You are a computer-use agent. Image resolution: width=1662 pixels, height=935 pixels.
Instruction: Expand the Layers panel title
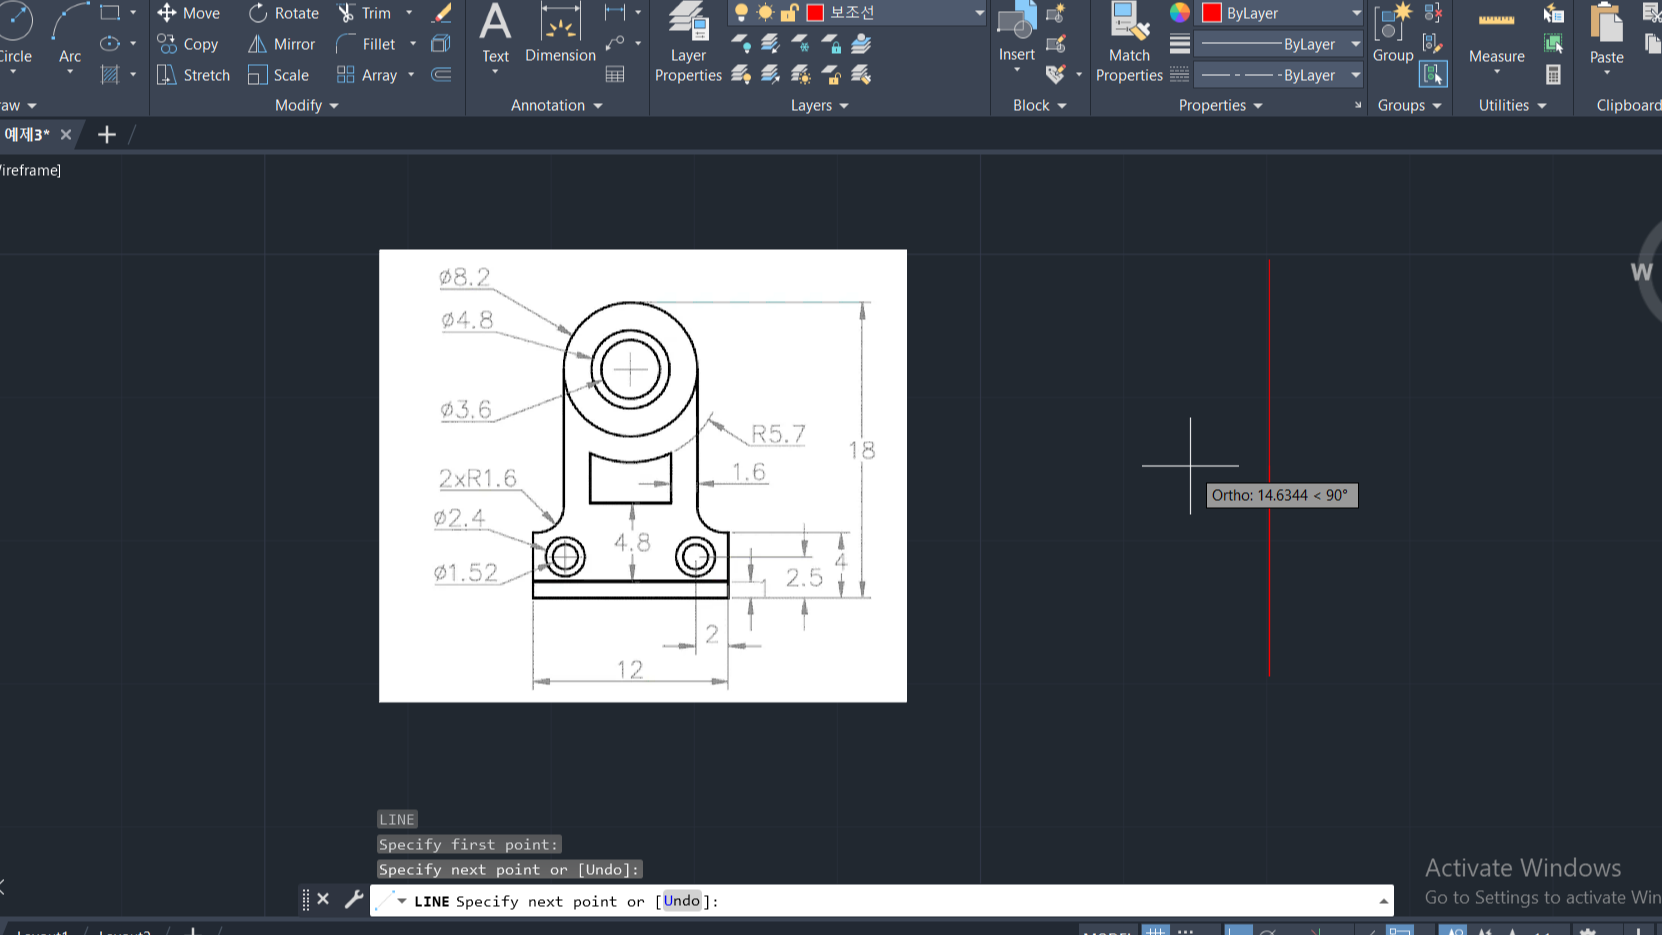[x=820, y=105]
